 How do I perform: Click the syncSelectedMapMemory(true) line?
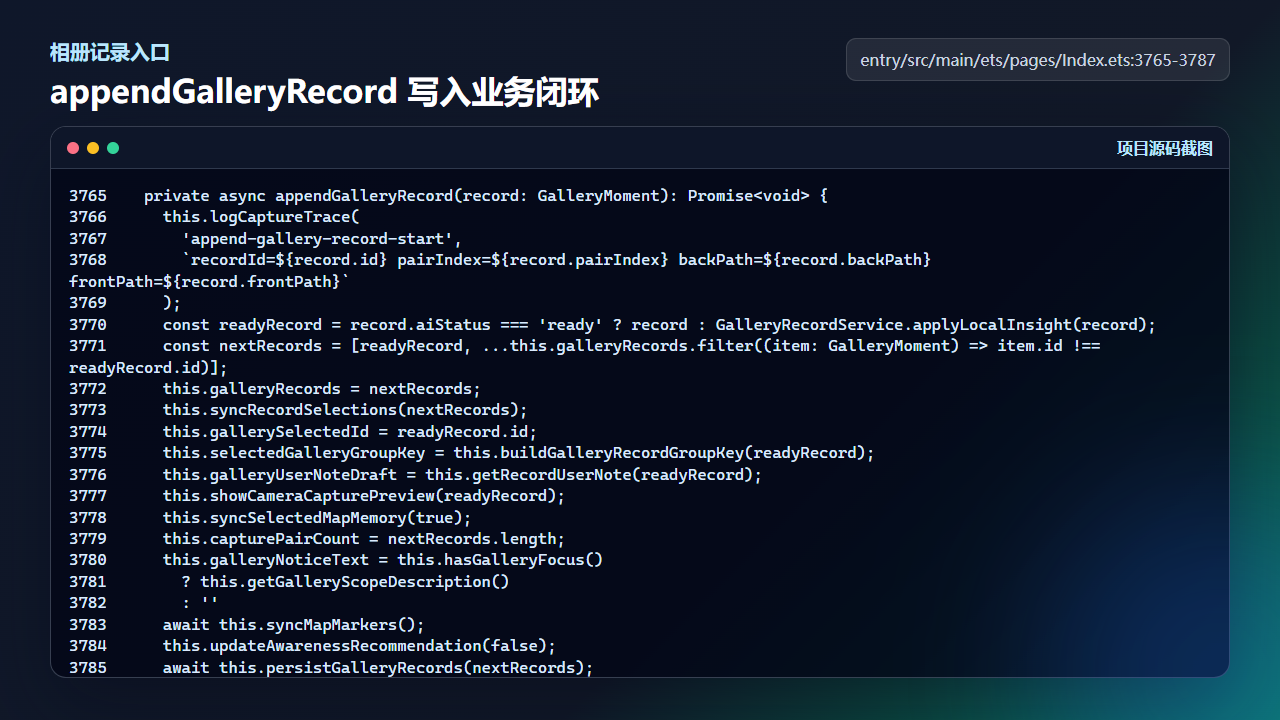317,518
